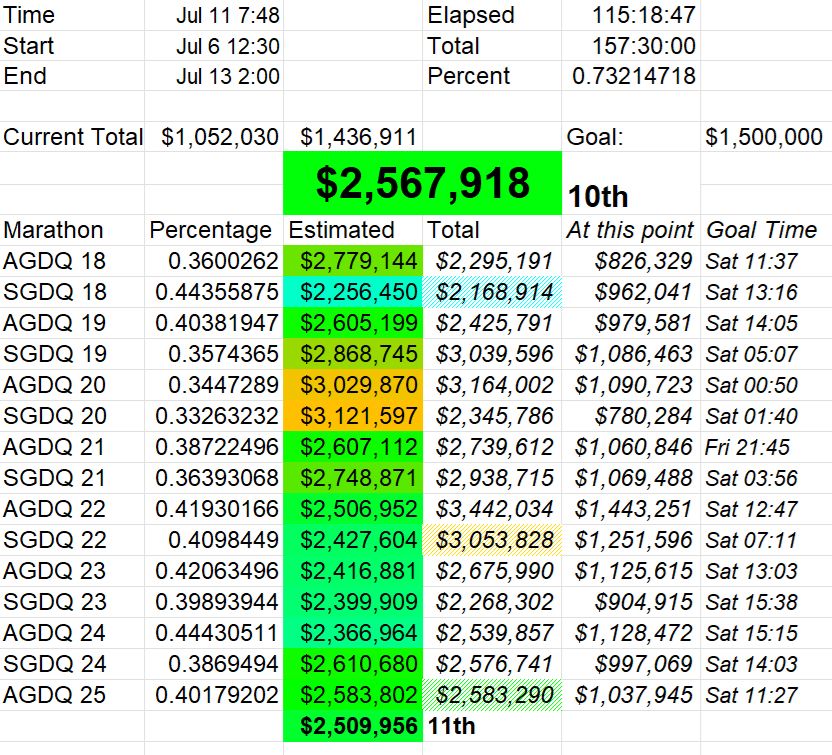Select the at-this-point value '$780,284'
Image resolution: width=832 pixels, height=755 pixels.
631,416
